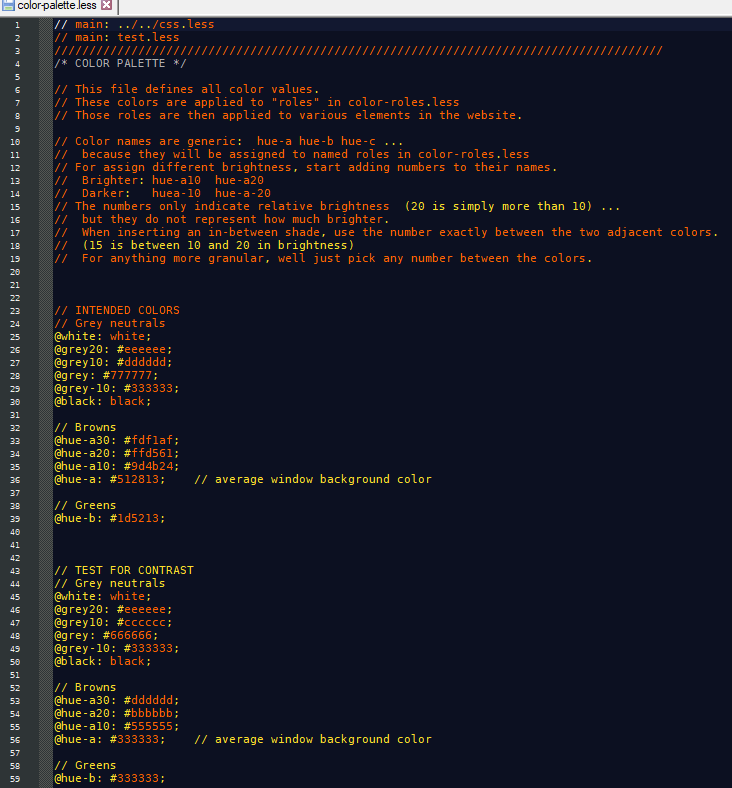Click the save-state disk icon on the tab

click(x=8, y=6)
